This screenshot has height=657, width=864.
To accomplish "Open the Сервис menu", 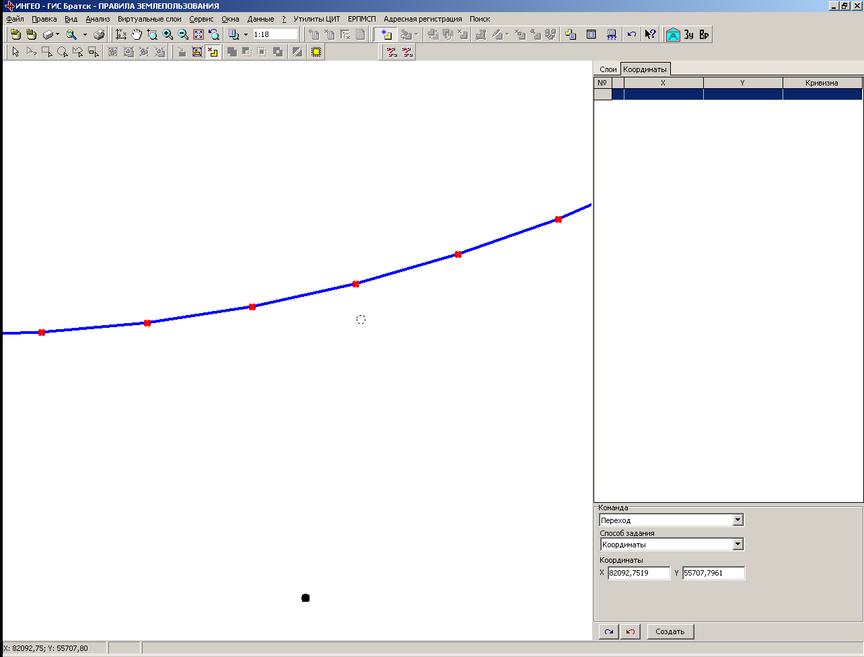I will pos(201,19).
